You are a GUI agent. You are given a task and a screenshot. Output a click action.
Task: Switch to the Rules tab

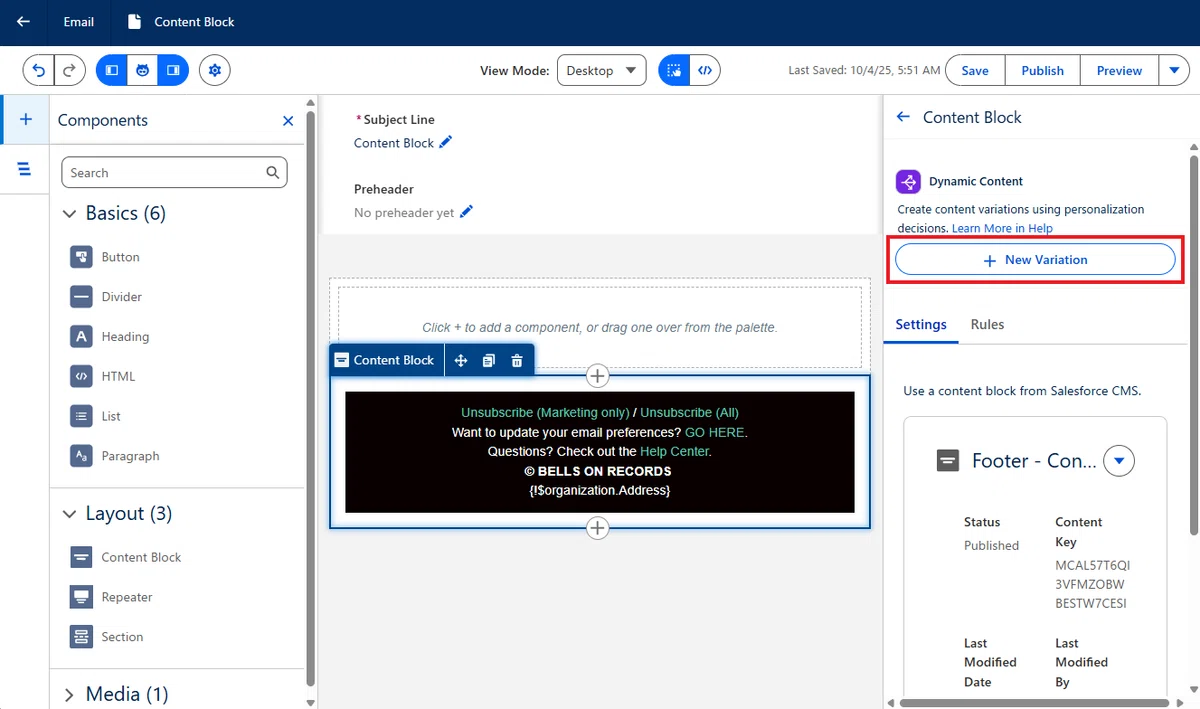[x=987, y=324]
